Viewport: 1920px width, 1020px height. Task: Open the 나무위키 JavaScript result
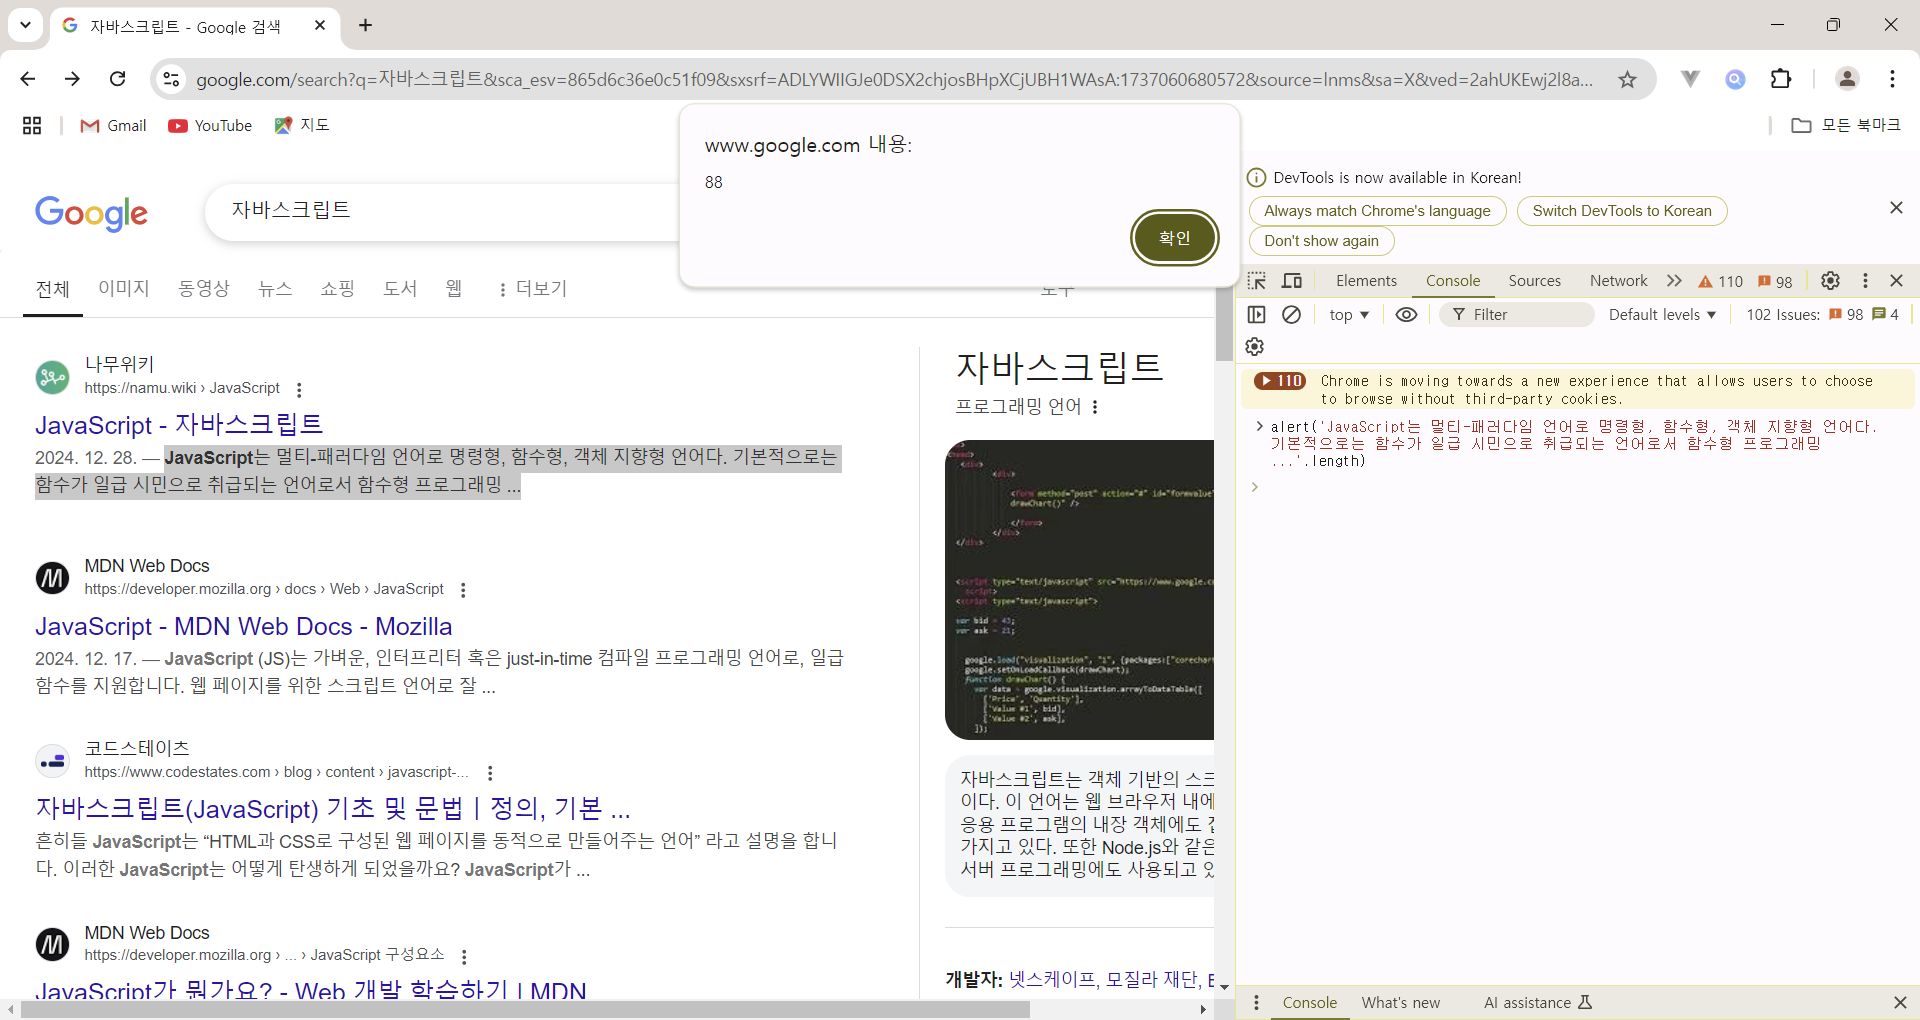[x=179, y=425]
